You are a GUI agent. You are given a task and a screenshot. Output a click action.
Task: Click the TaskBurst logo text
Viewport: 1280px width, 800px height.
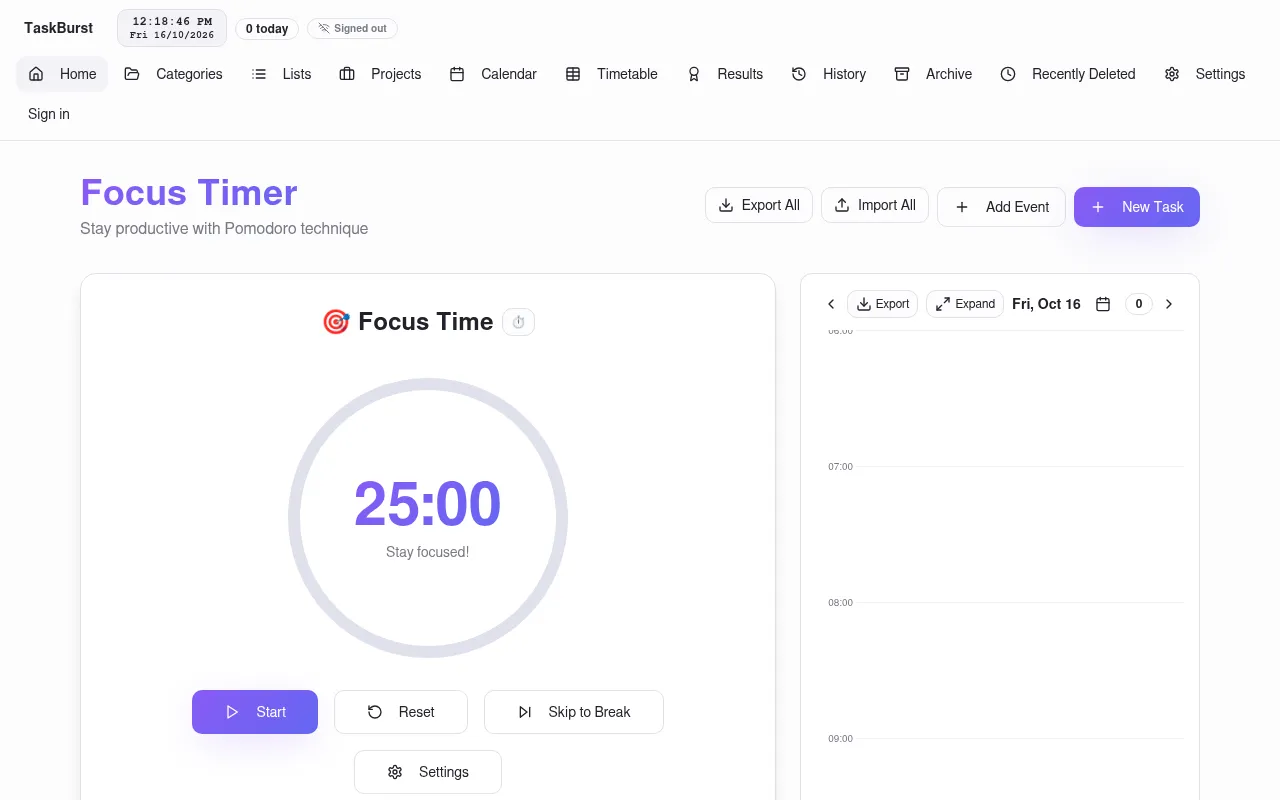(x=59, y=28)
